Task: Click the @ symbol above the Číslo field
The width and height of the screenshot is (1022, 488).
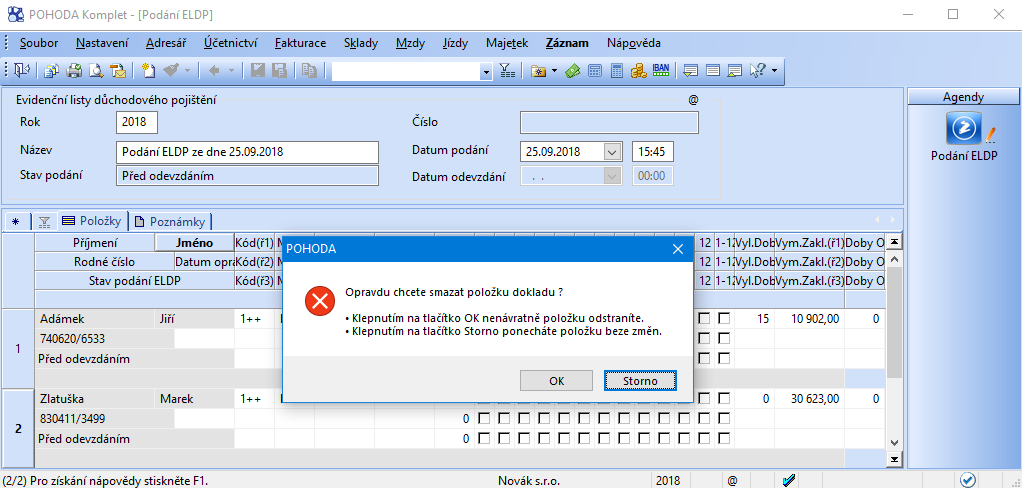Action: pos(693,100)
